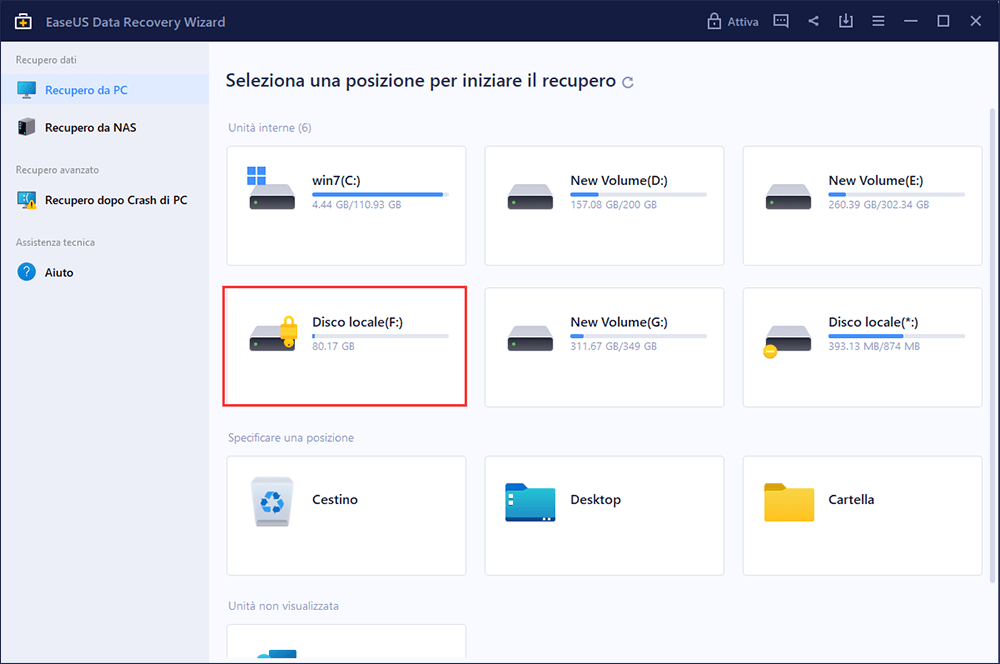Viewport: 1000px width, 664px height.
Task: Click the New Volume(D:) usage bar
Action: pyautogui.click(x=638, y=195)
